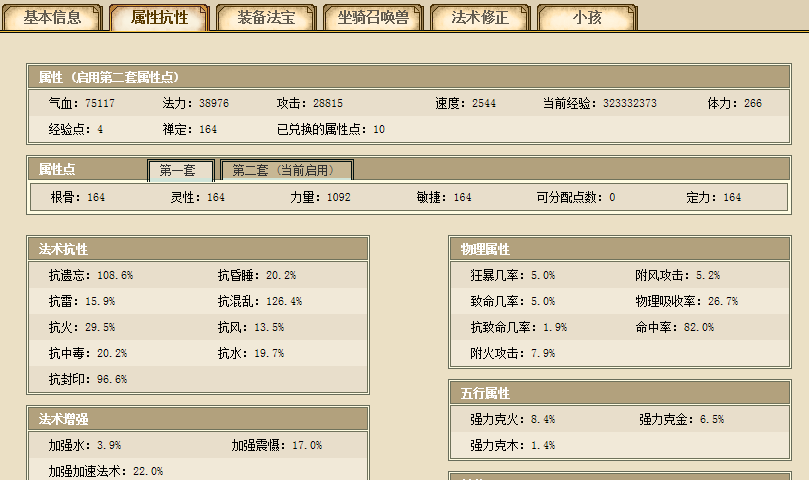
Task: Click the 力量 1092 attribute entry
Action: [x=320, y=198]
